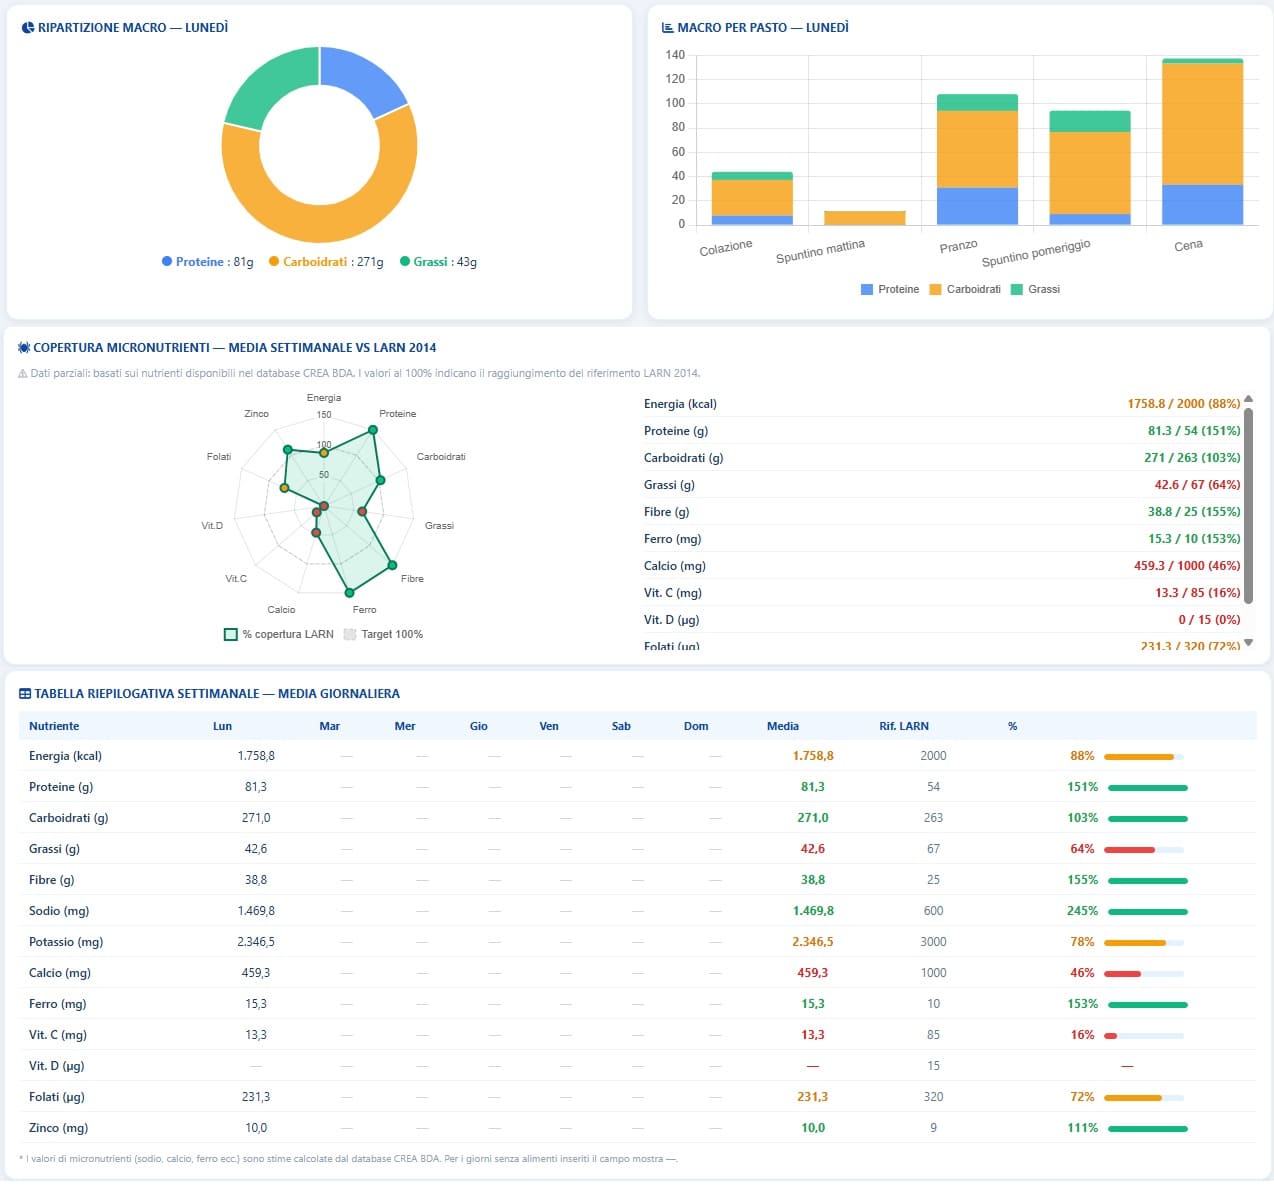Click the '0 / 15 (0%)' vitamin D value

click(1209, 620)
